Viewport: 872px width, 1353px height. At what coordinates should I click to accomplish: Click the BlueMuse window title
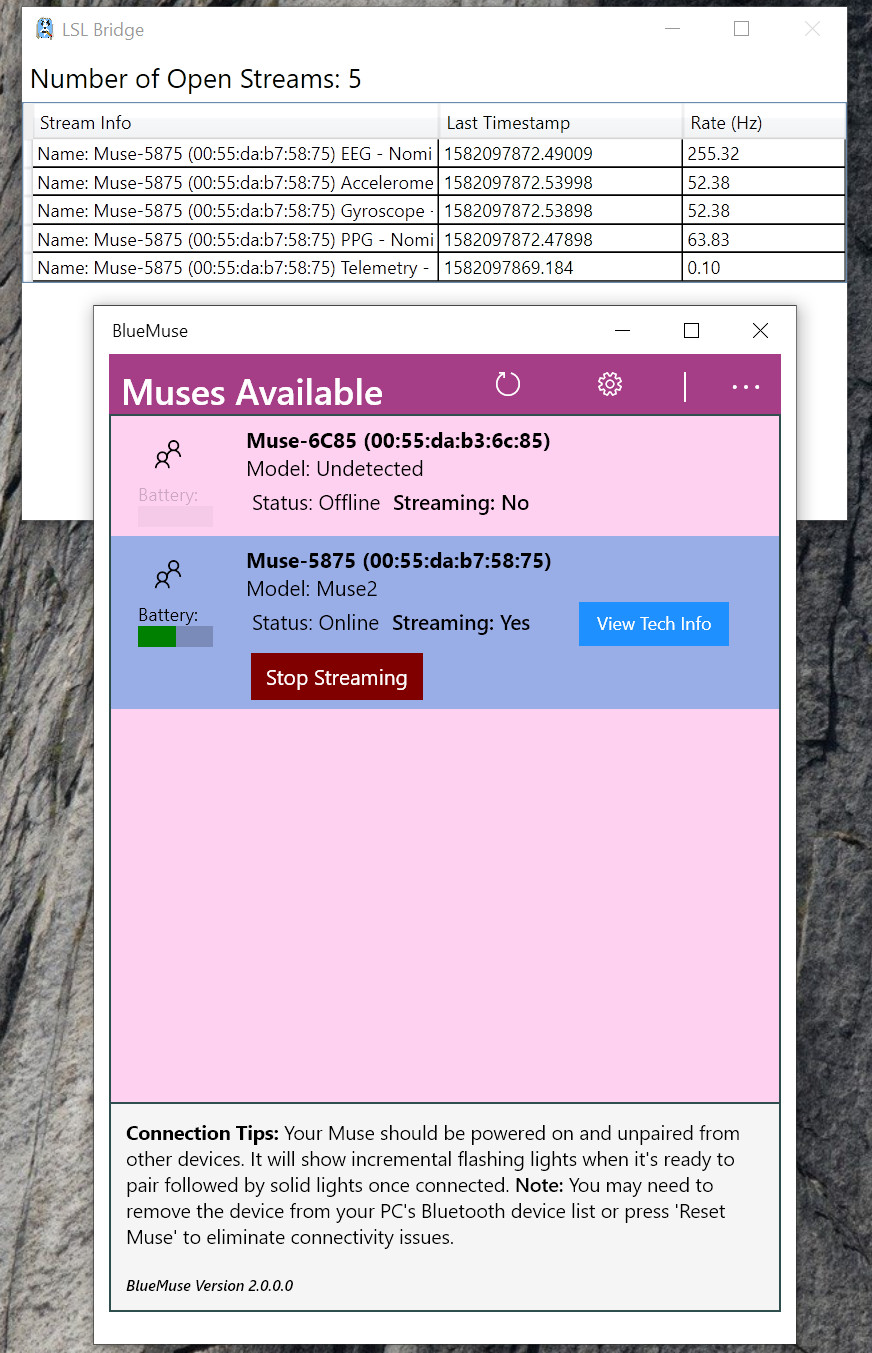tap(150, 331)
